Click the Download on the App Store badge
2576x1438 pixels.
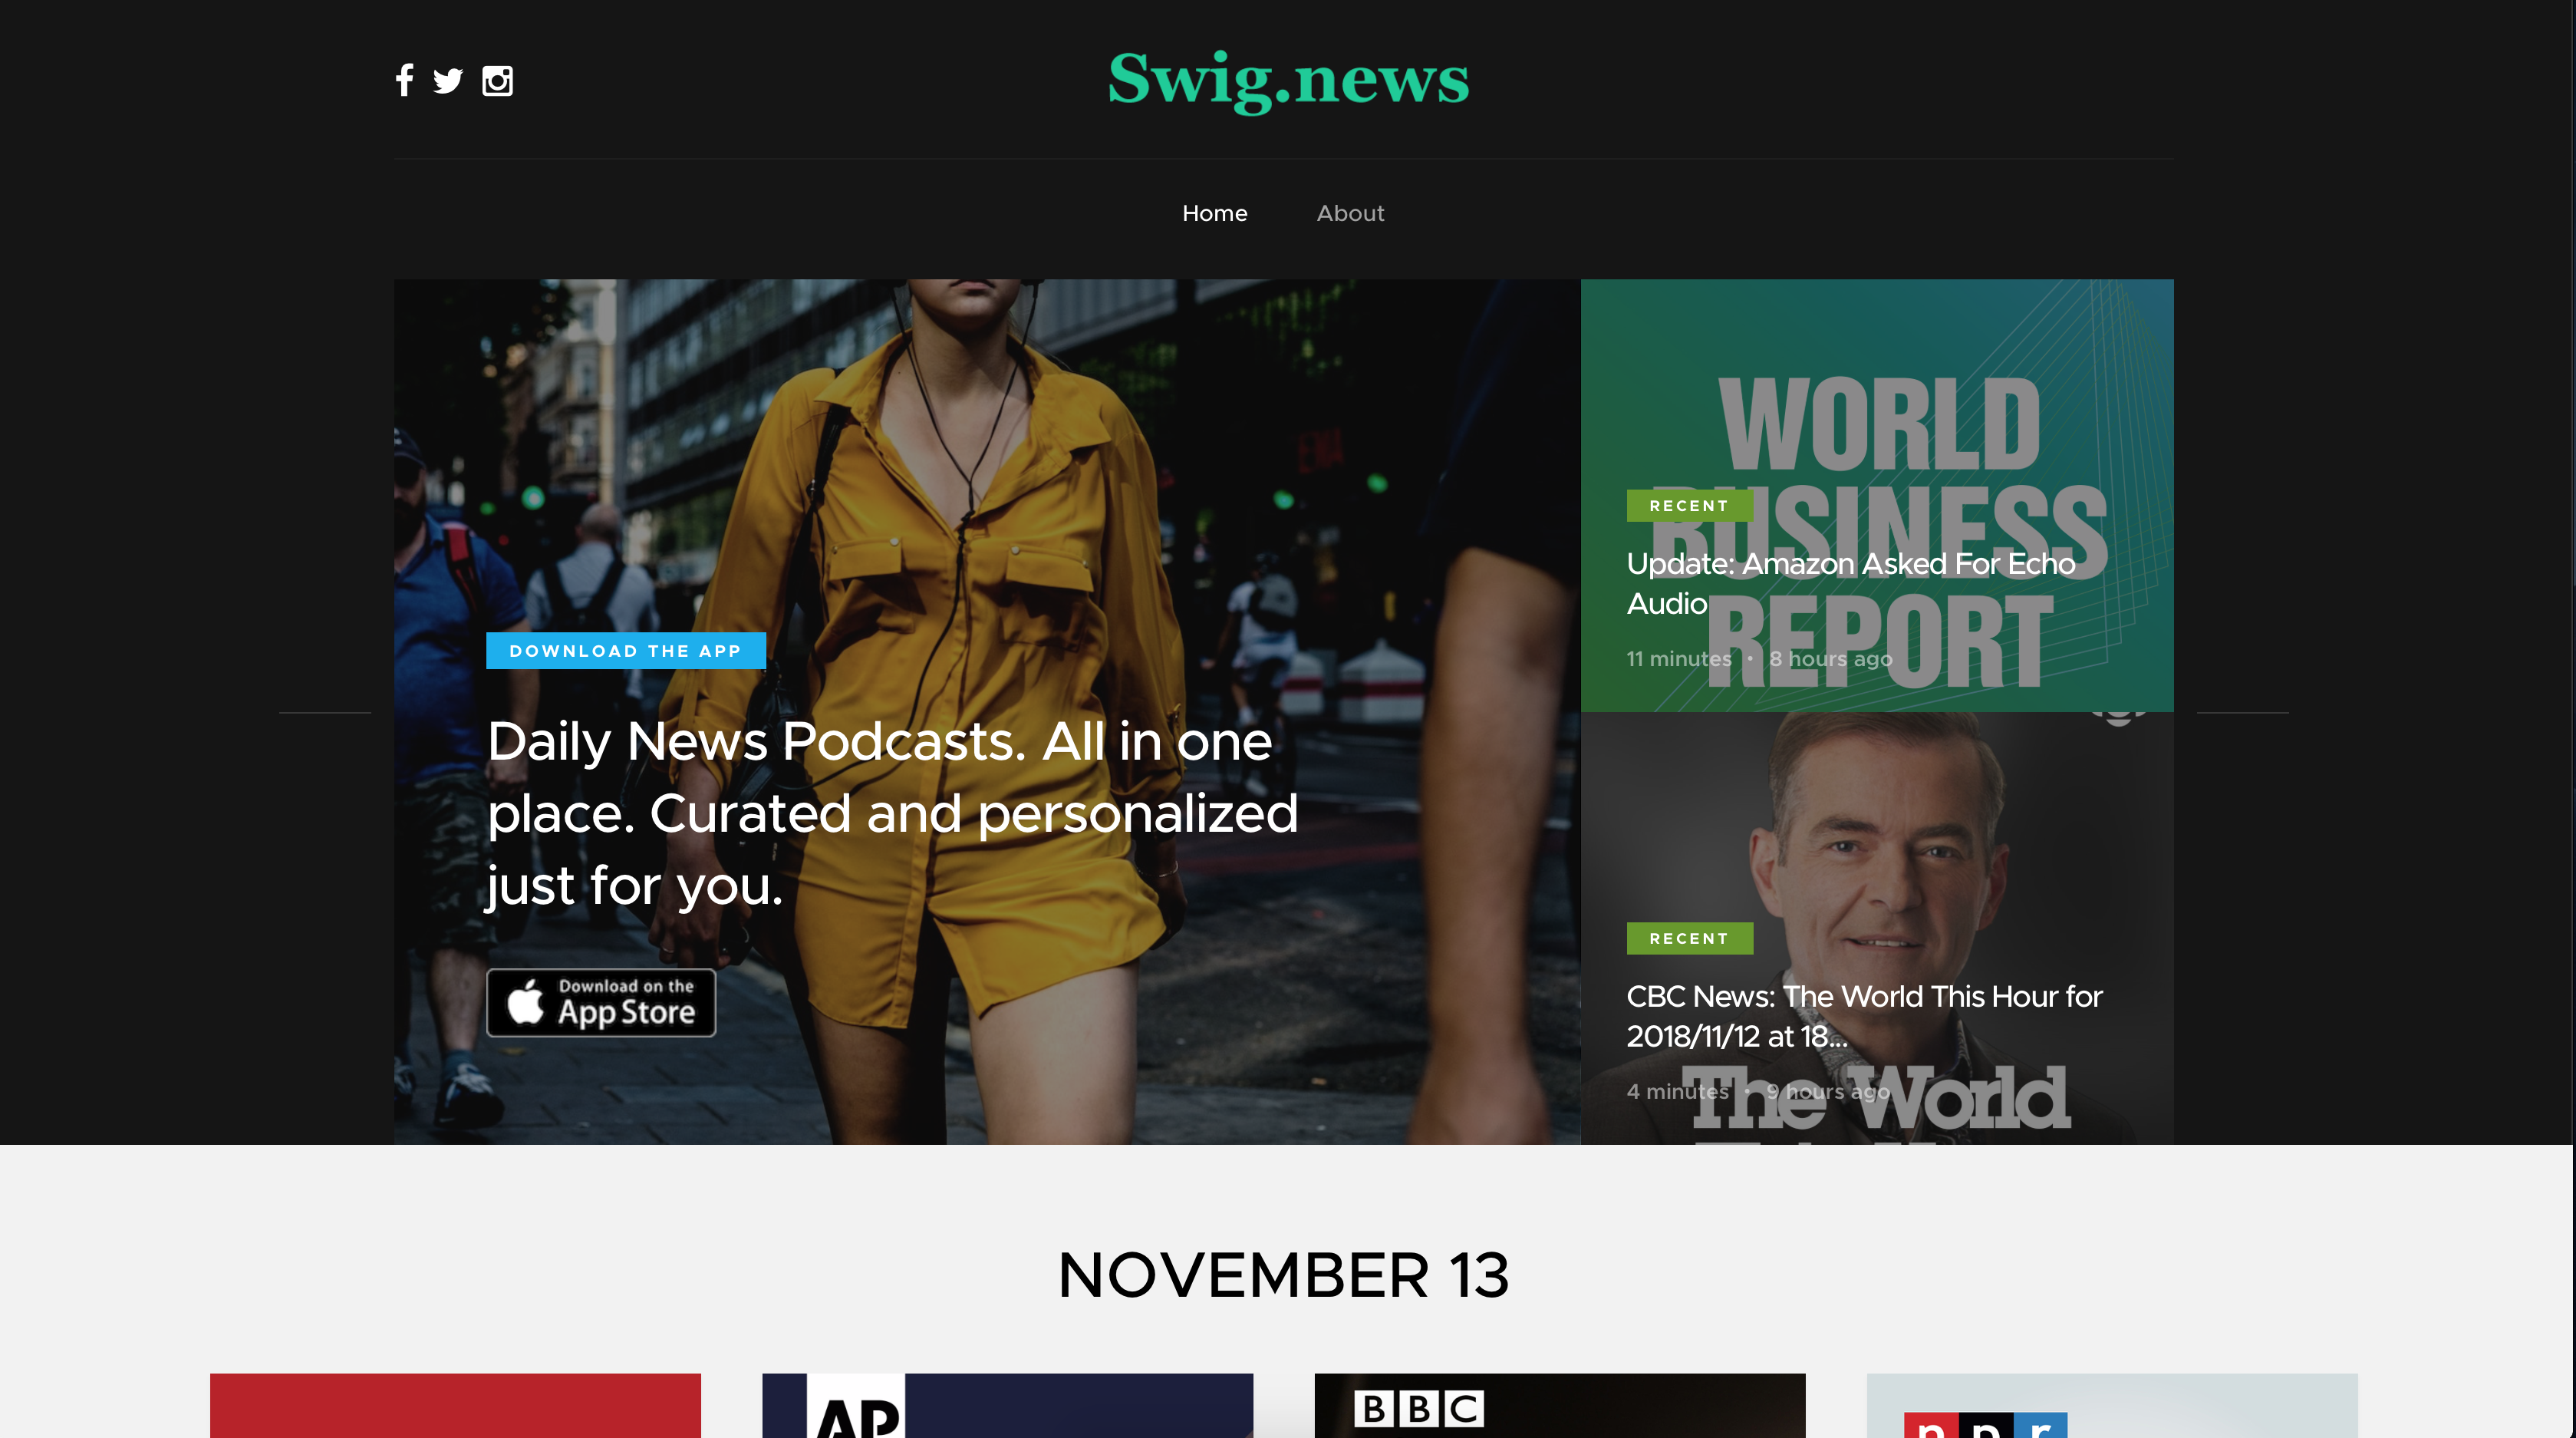point(600,1002)
